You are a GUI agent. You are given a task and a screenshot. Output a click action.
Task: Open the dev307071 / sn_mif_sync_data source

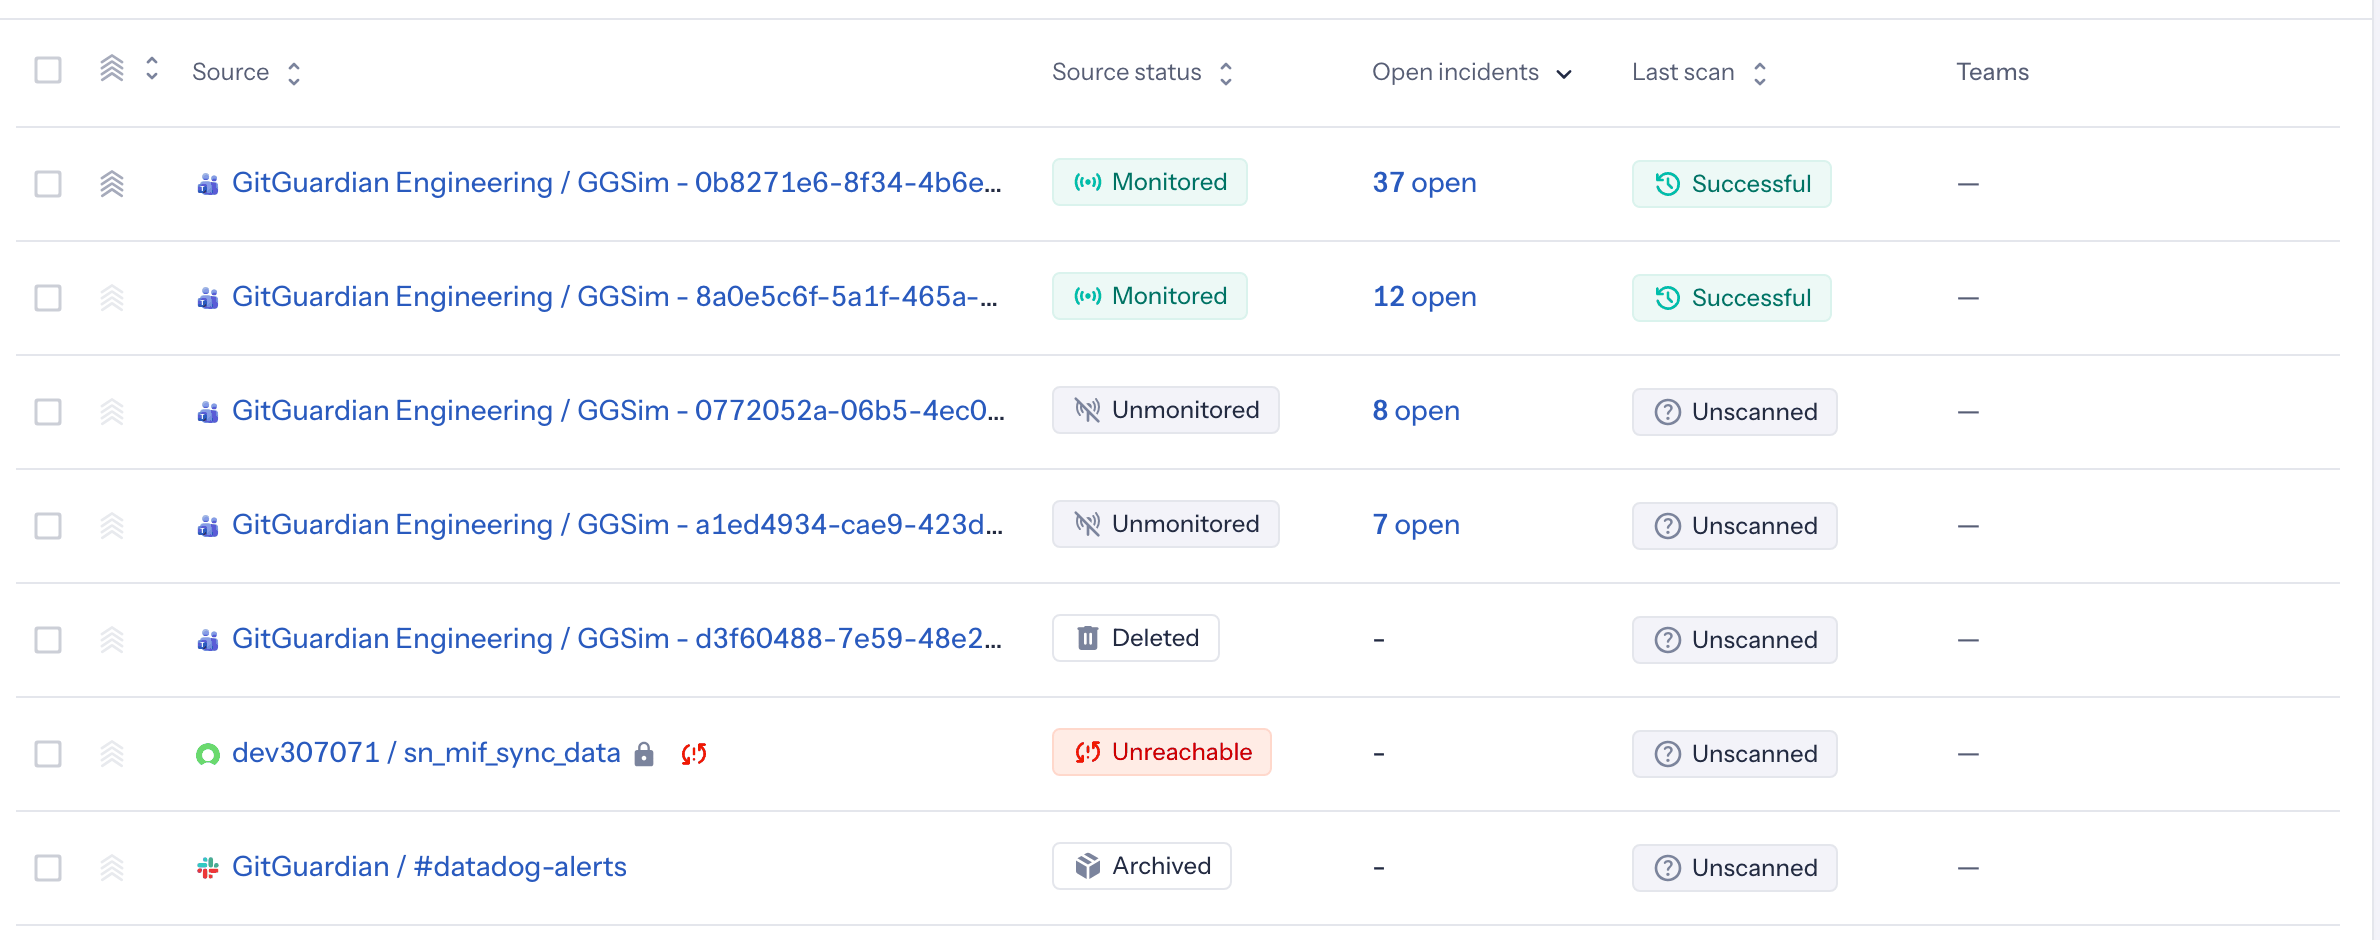point(426,753)
